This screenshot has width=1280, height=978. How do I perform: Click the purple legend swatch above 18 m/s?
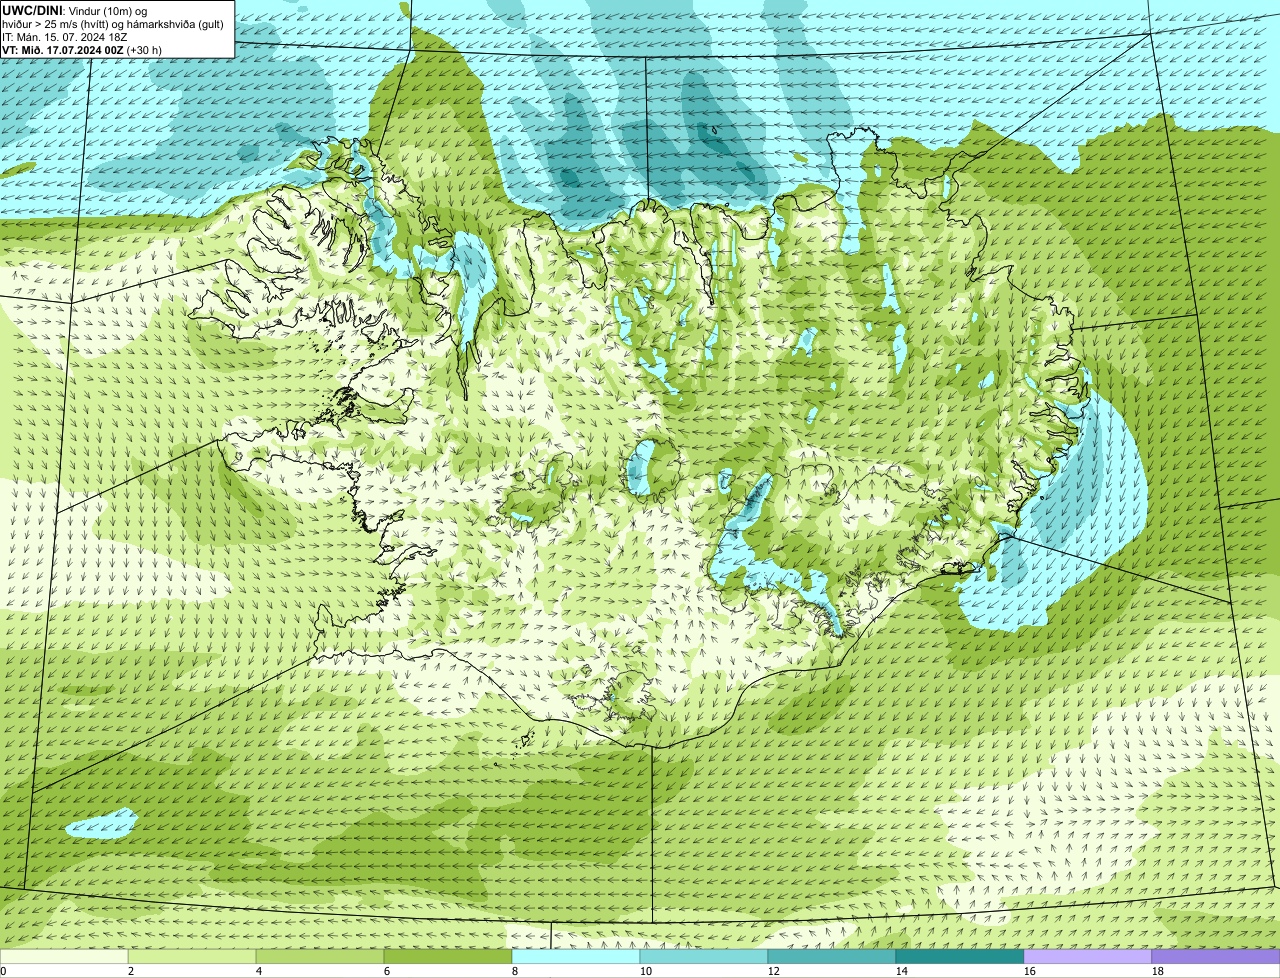tap(1216, 957)
